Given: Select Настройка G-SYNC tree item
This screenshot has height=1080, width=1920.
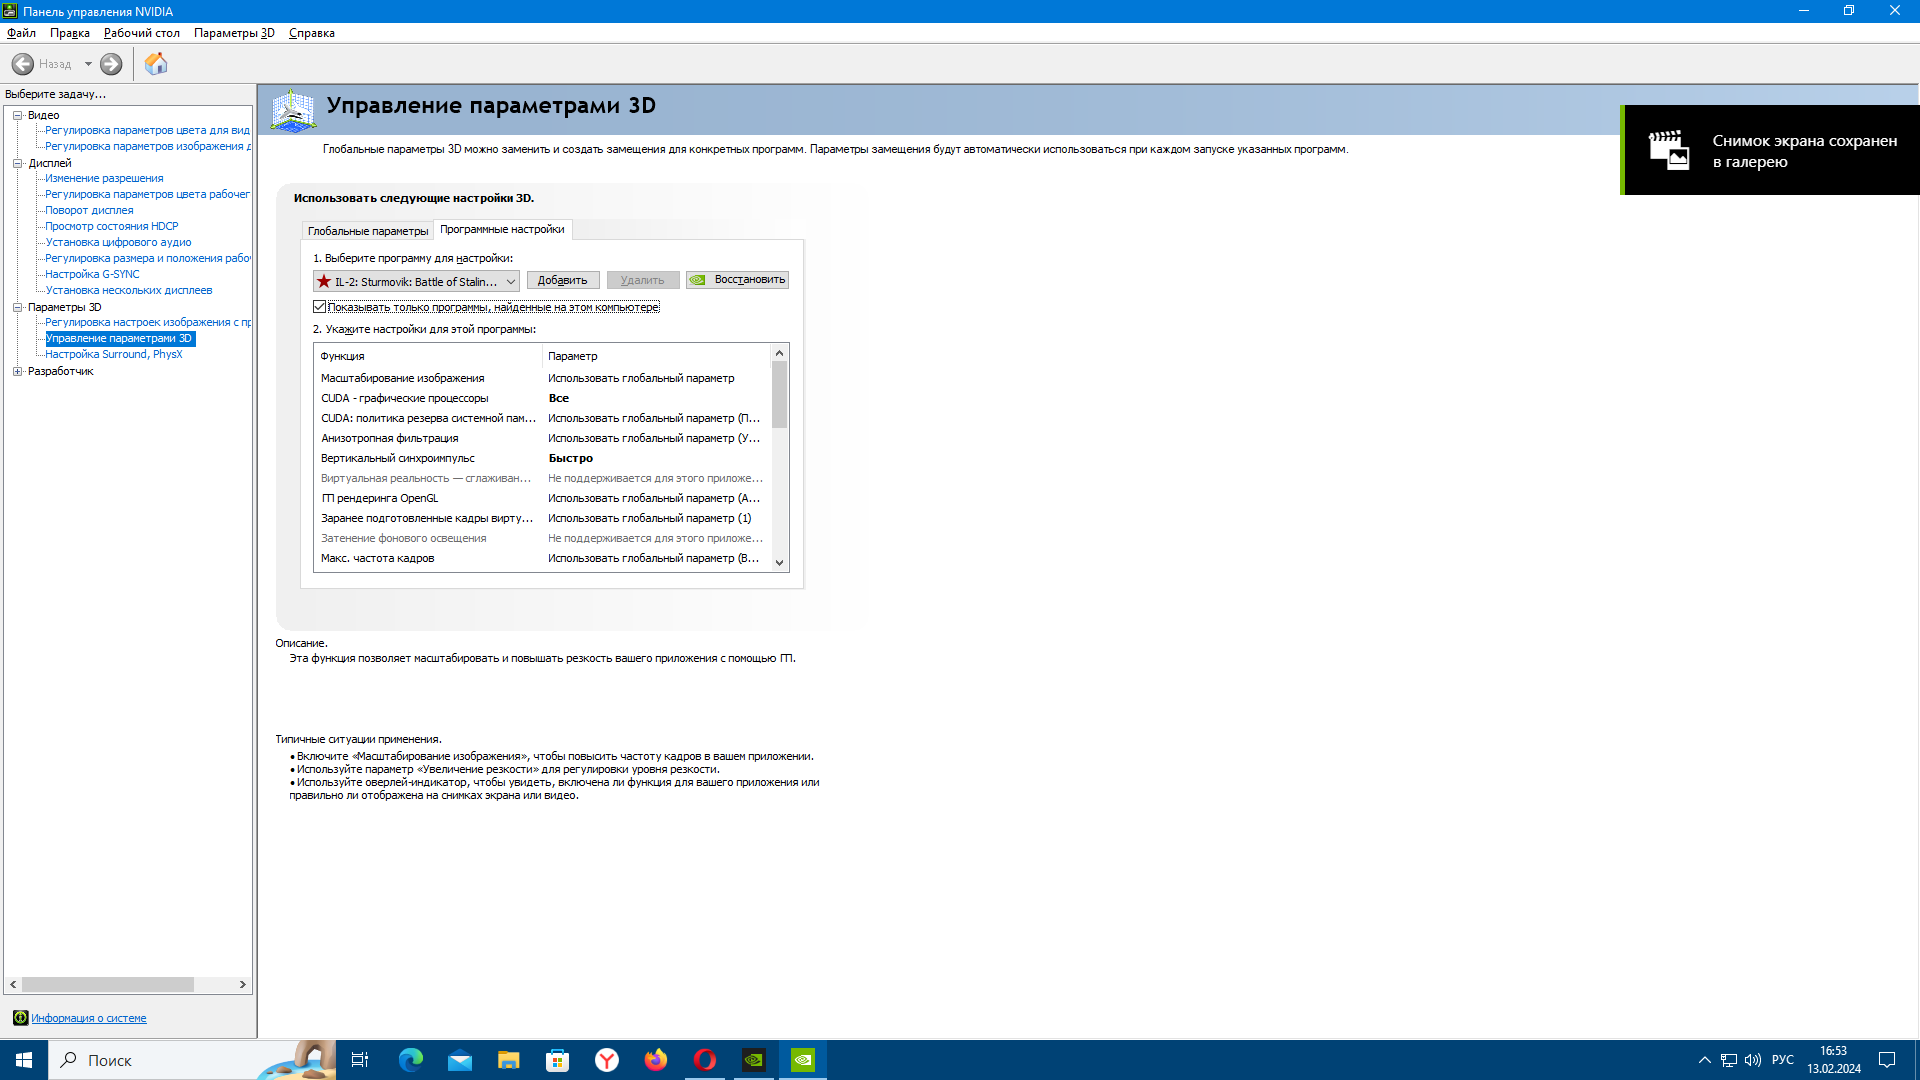Looking at the screenshot, I should [x=92, y=274].
